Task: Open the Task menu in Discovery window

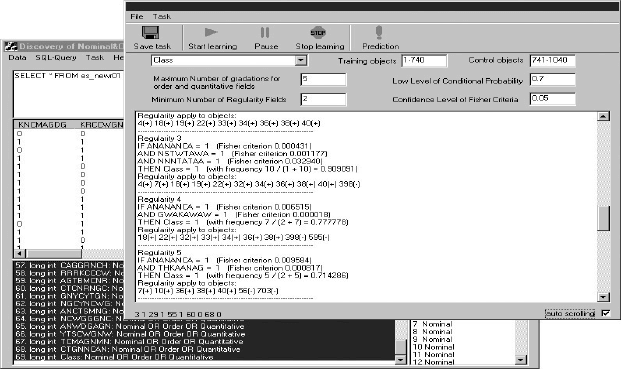Action: point(95,57)
